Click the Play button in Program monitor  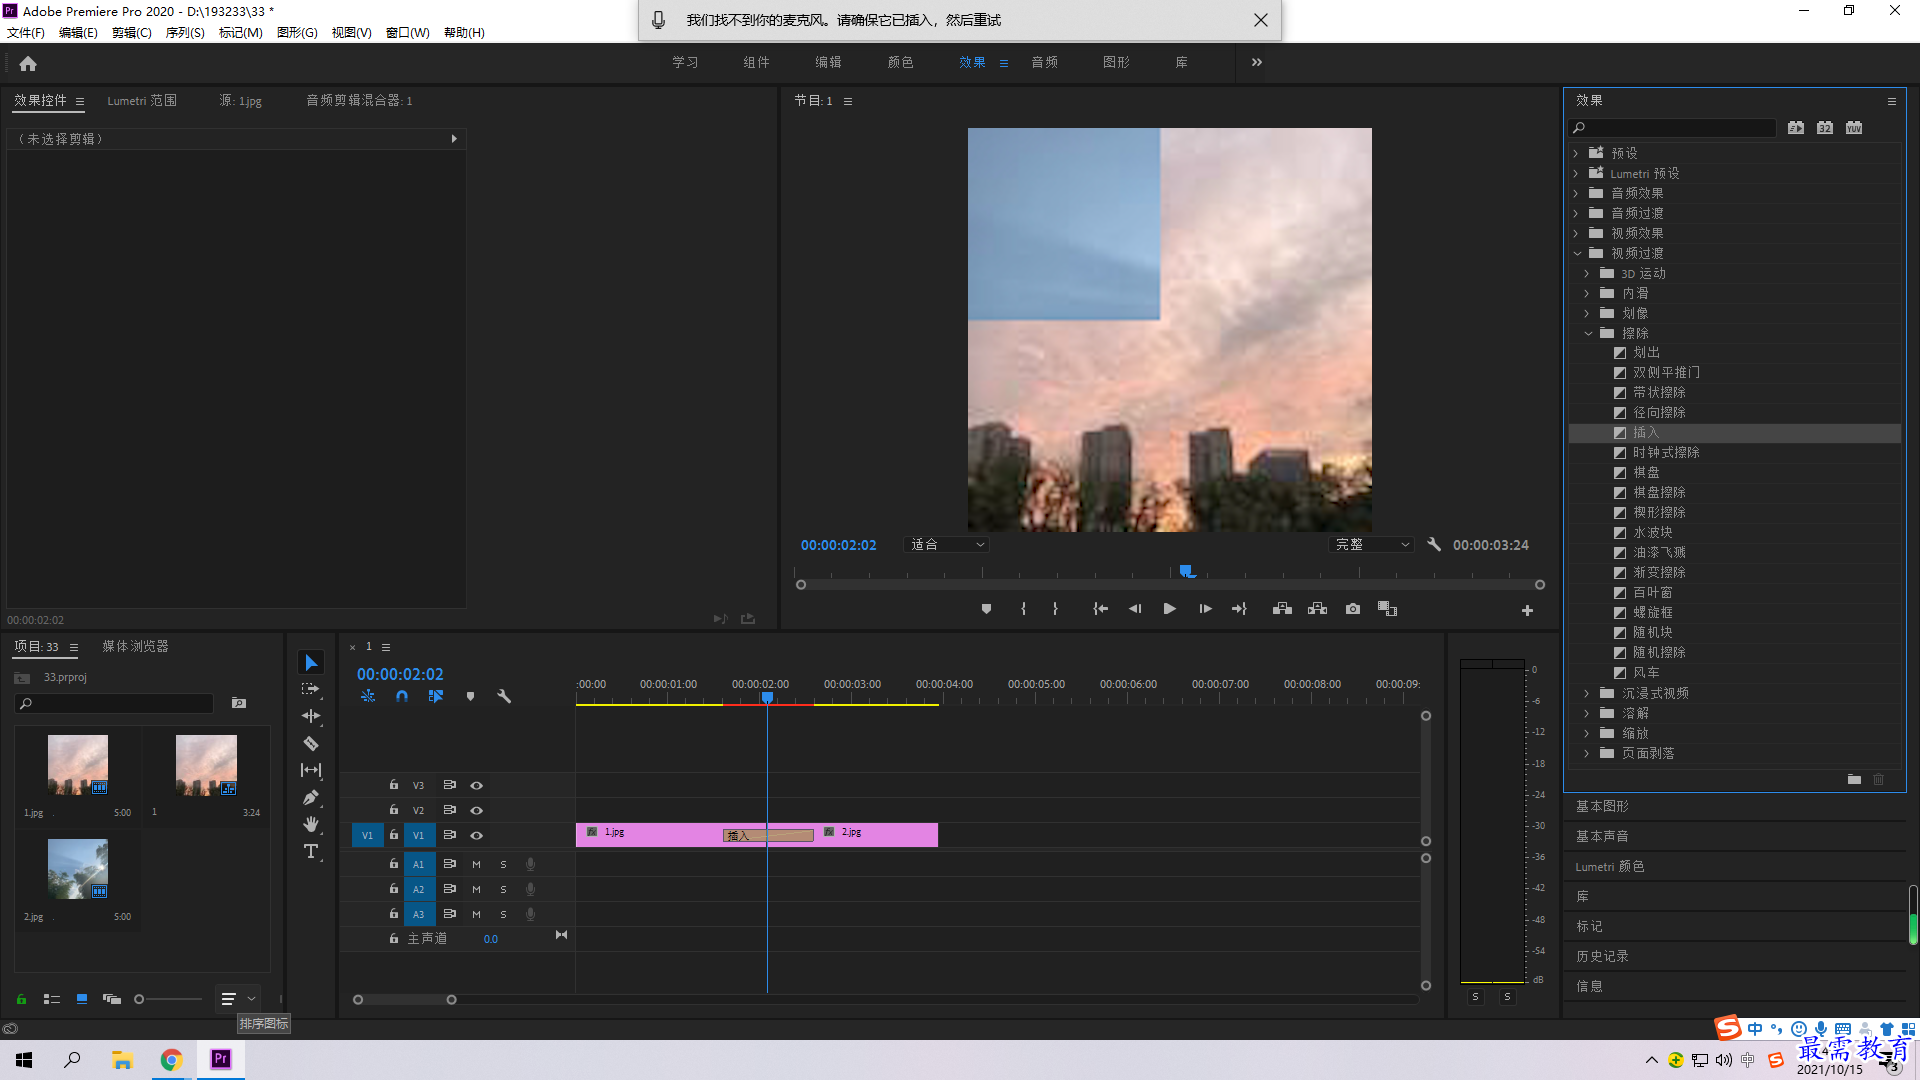(x=1169, y=609)
